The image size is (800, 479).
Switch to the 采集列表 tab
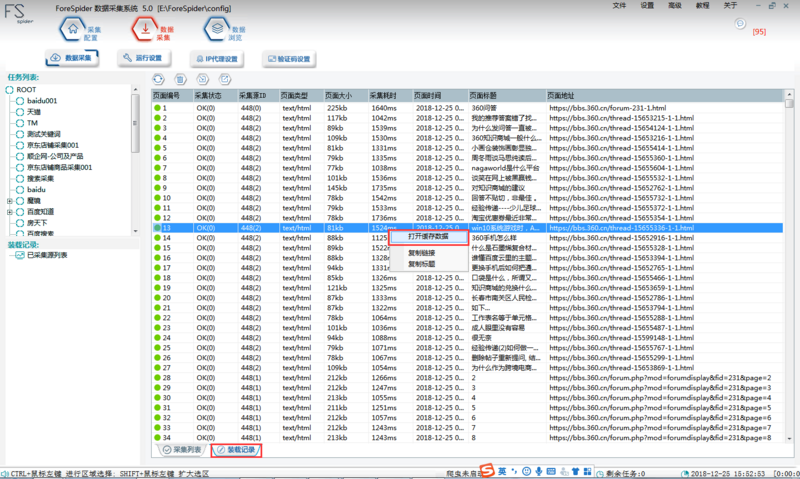click(182, 451)
